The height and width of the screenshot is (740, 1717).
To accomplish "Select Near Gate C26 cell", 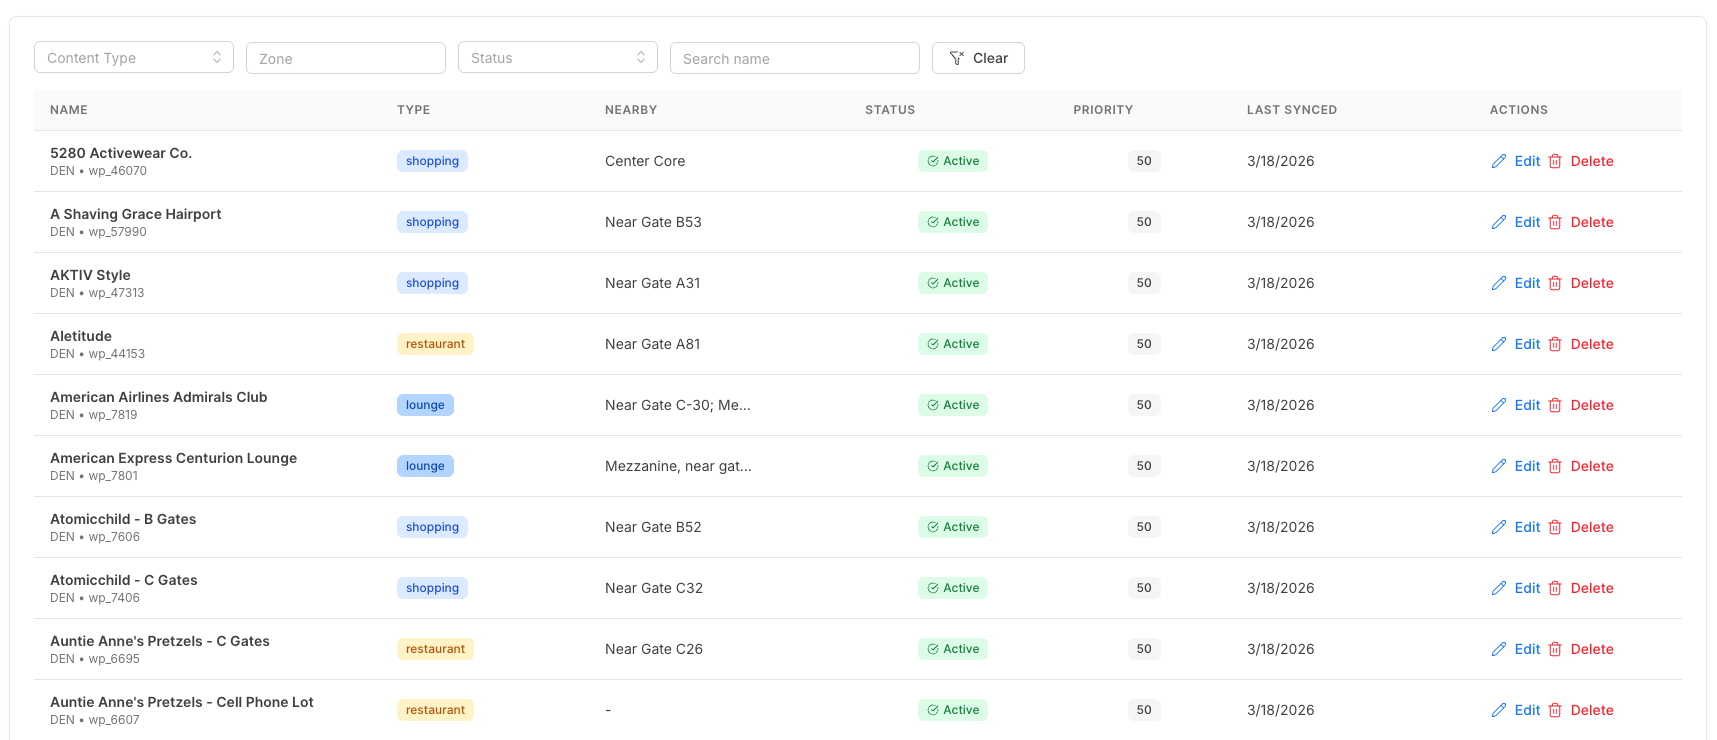I will 654,649.
